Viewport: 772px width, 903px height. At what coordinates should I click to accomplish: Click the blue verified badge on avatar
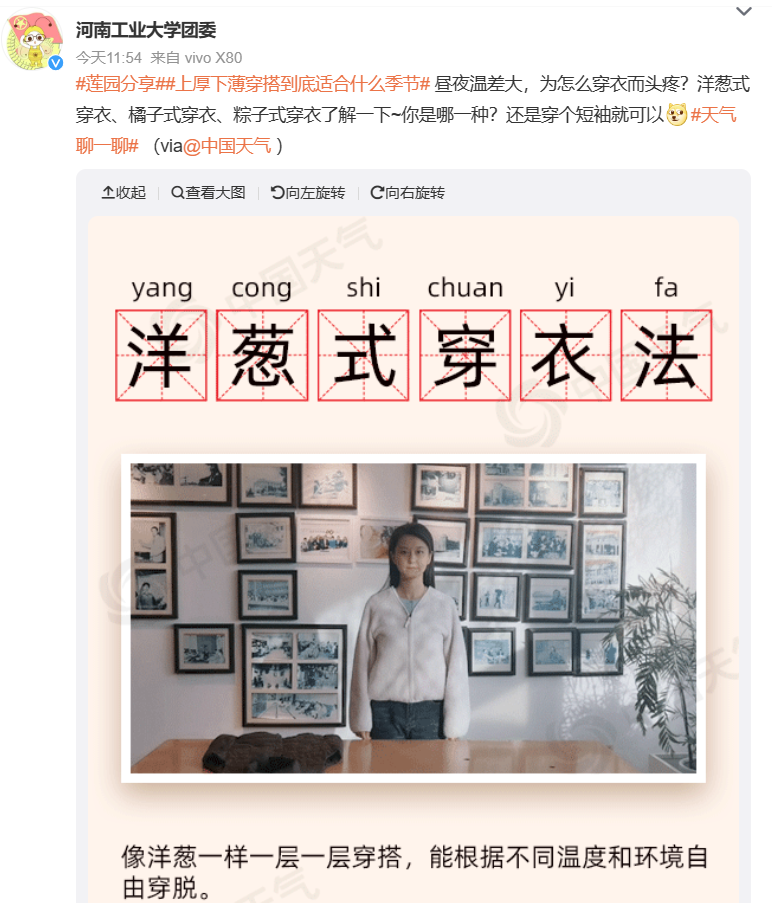(x=56, y=63)
